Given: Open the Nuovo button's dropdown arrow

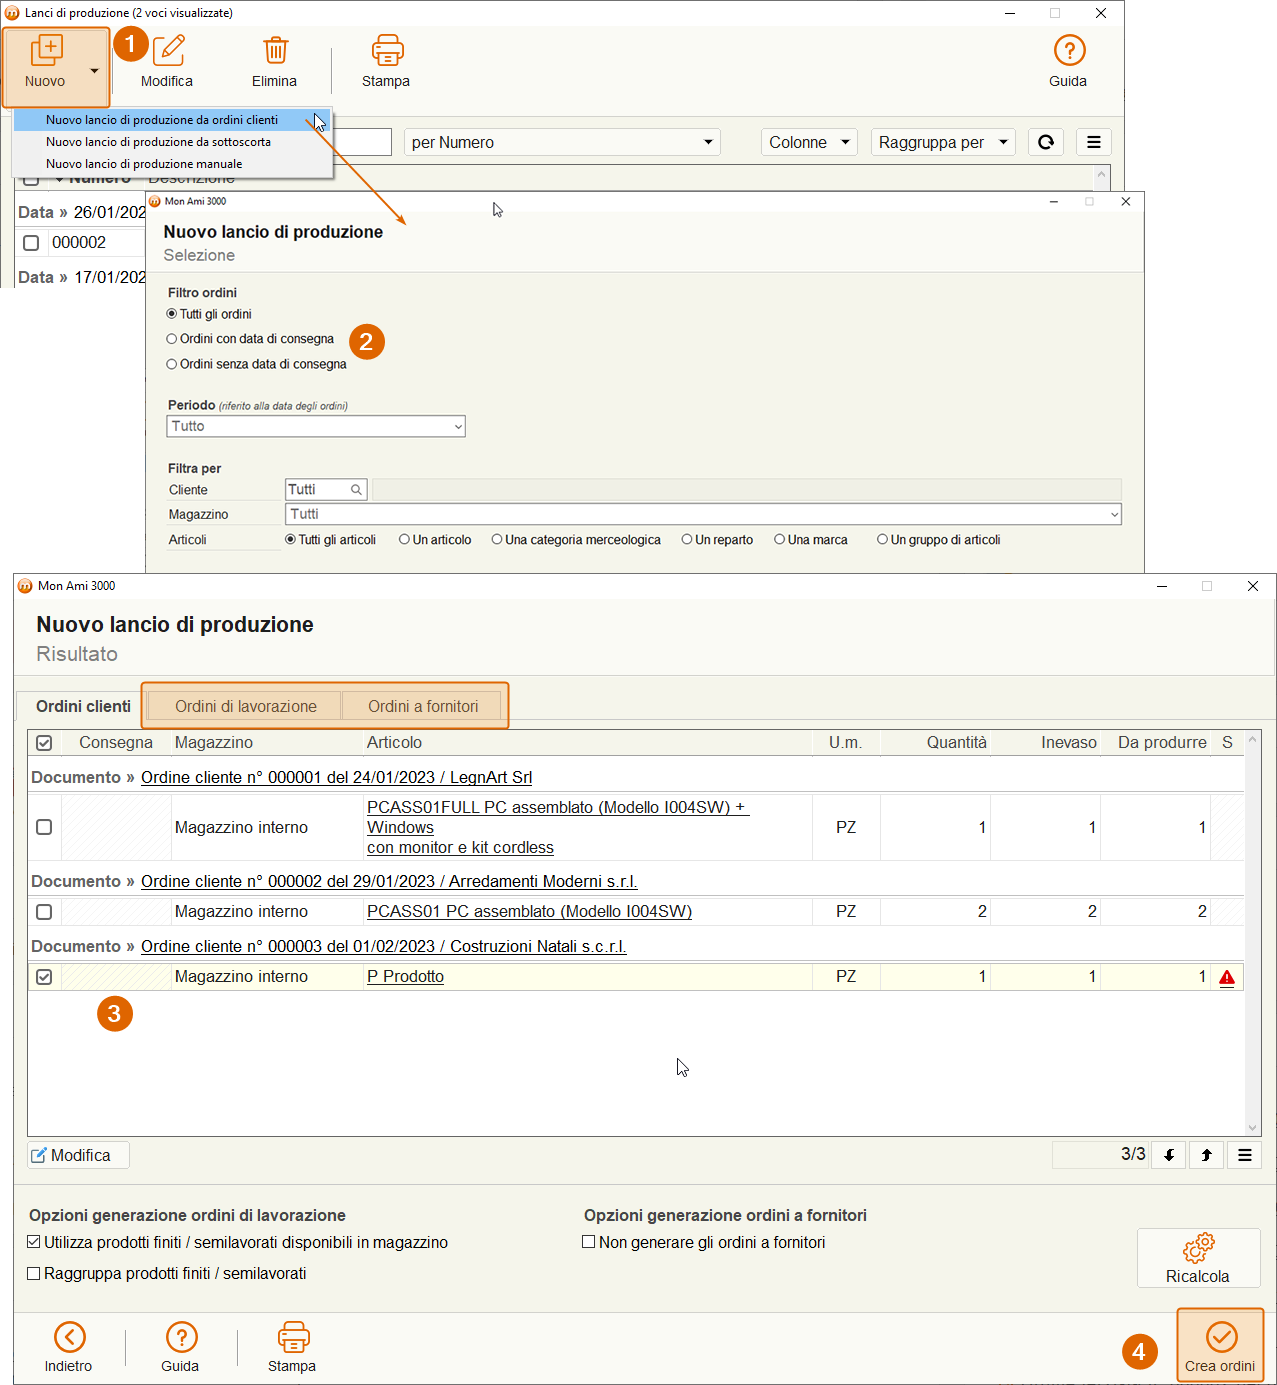Looking at the screenshot, I should tap(94, 71).
